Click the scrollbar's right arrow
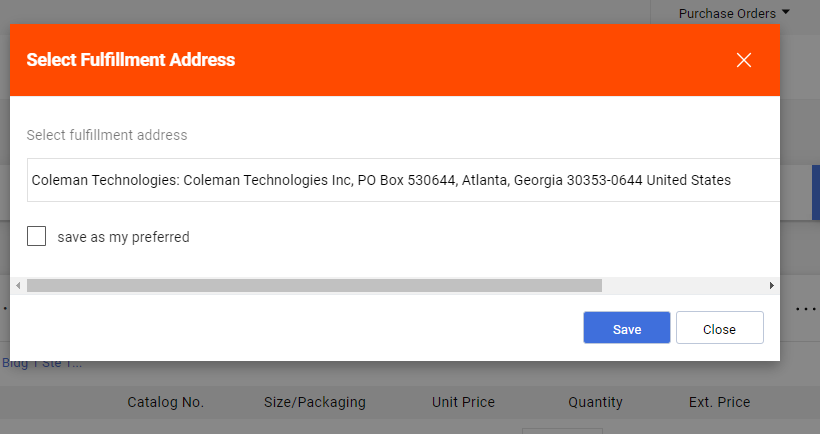Screen dimensions: 820x434 pos(771,285)
